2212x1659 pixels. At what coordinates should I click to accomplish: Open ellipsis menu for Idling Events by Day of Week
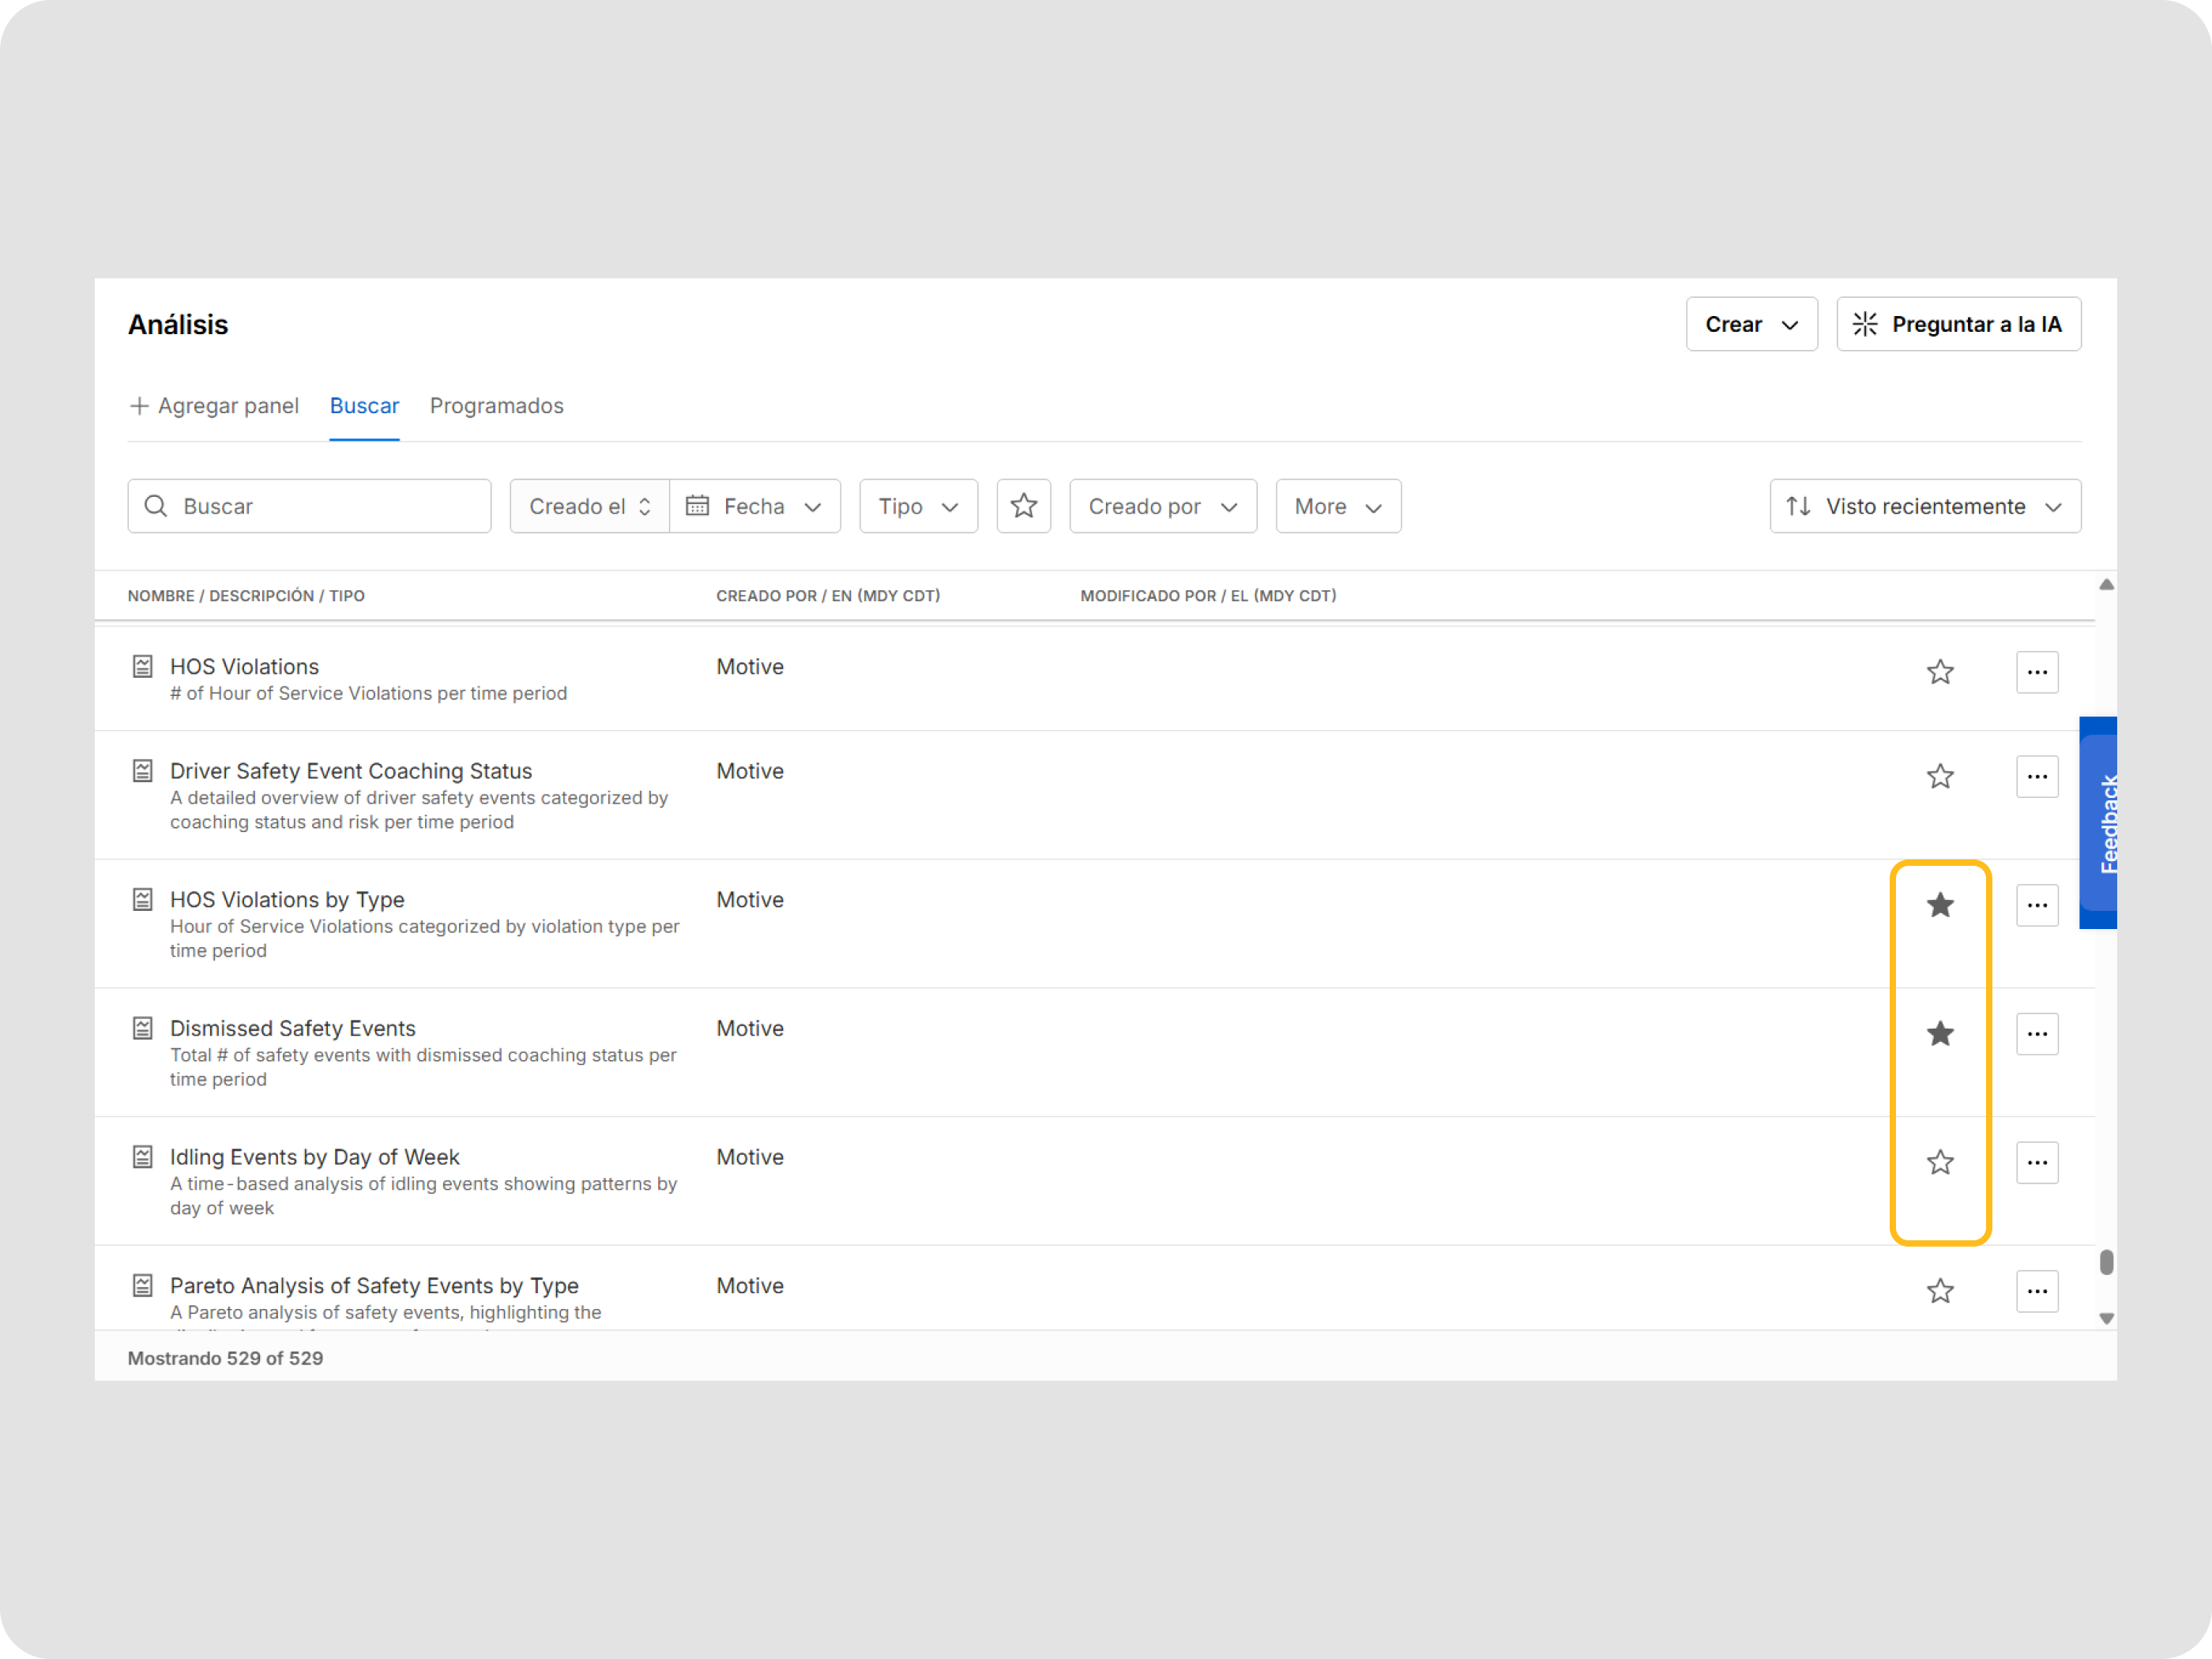pos(2036,1162)
